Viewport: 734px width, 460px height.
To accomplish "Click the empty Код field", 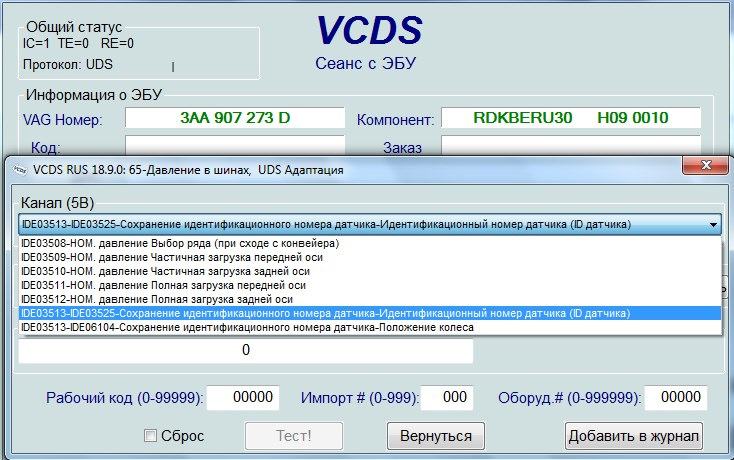I will point(235,145).
